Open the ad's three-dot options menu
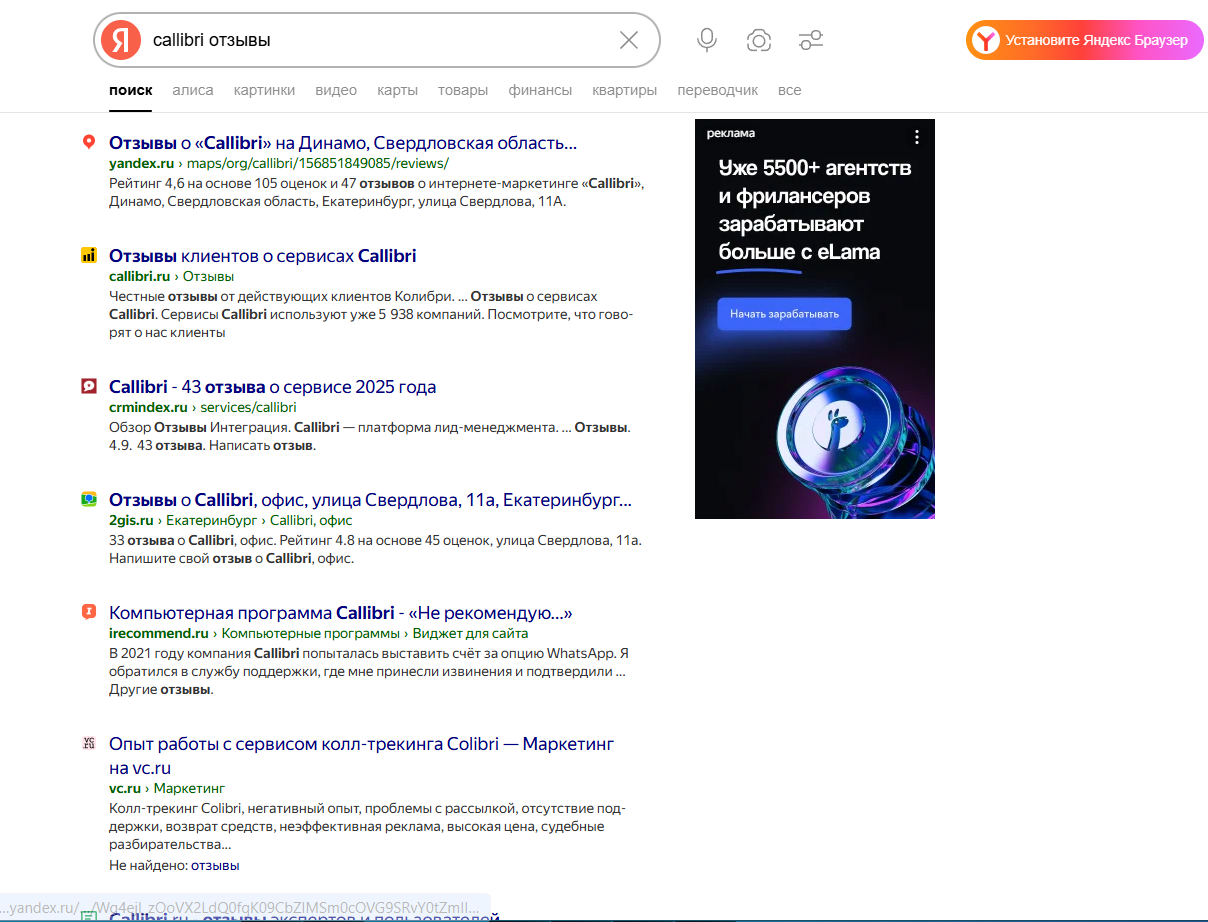Screen dimensions: 1208x922 point(916,137)
